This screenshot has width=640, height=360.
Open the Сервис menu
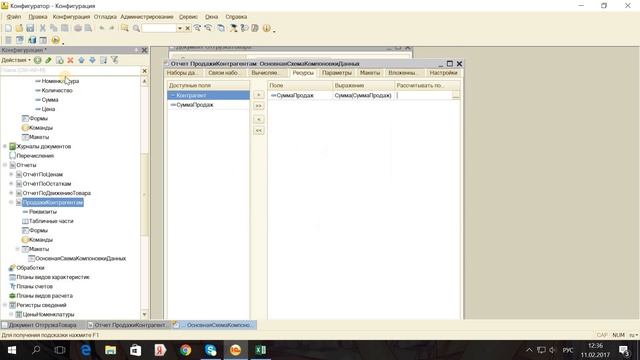pos(188,17)
